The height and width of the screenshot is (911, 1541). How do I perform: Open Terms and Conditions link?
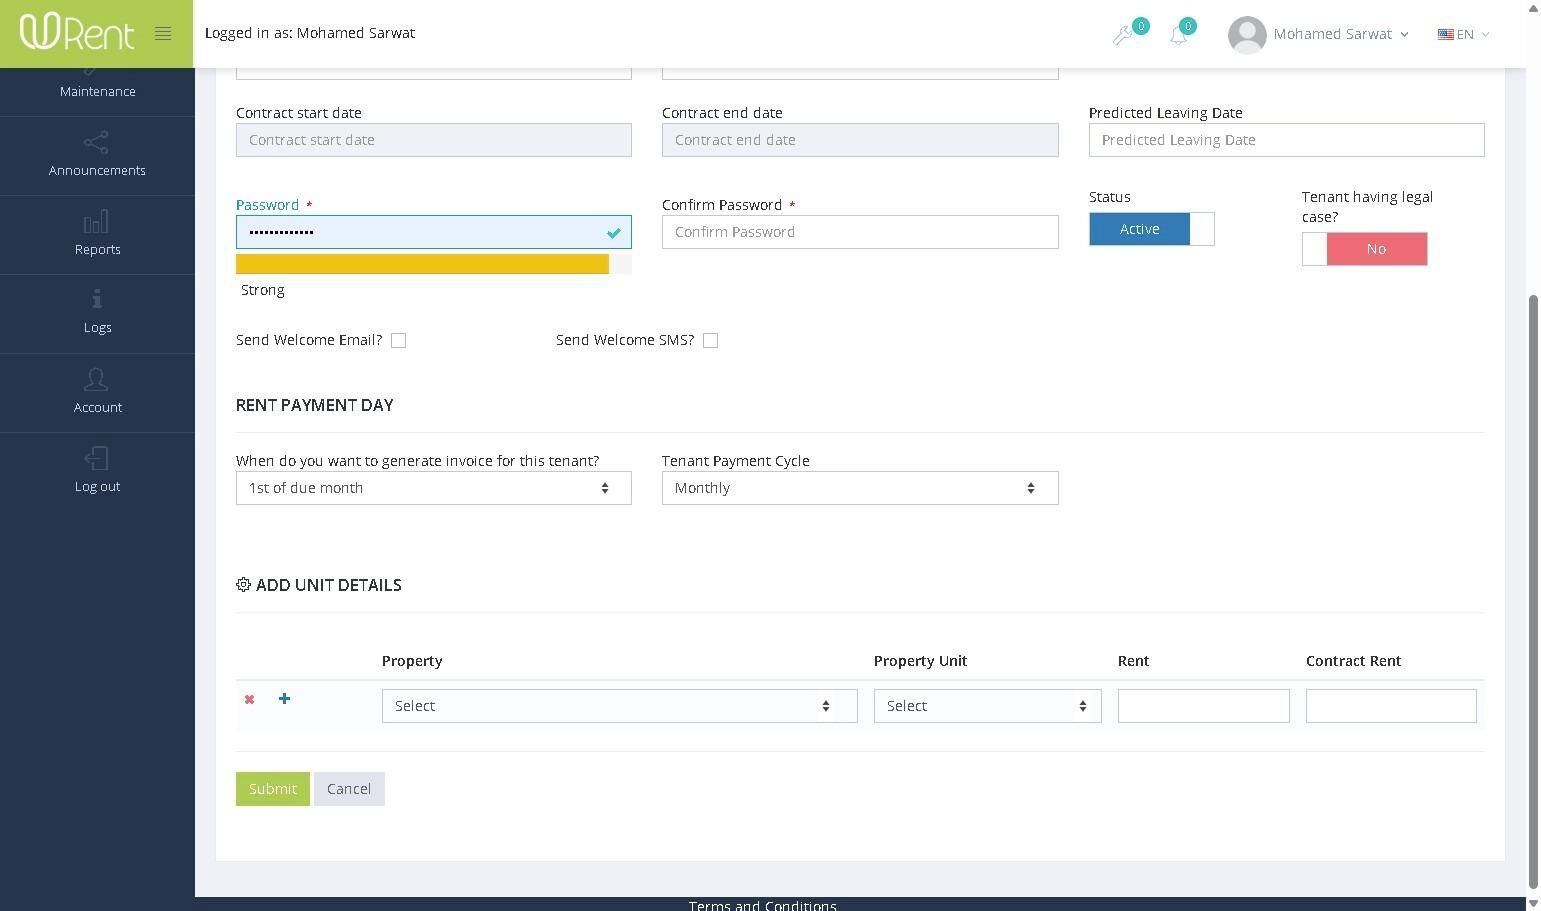point(762,905)
